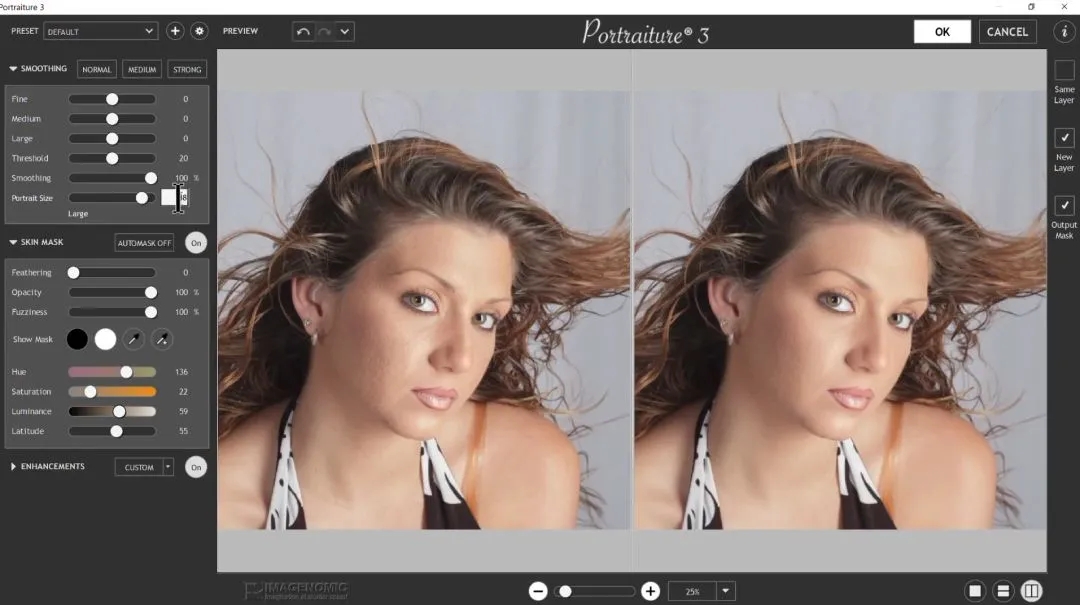Choose the expand-mask eyedropper tool
1080x605 pixels.
point(162,339)
